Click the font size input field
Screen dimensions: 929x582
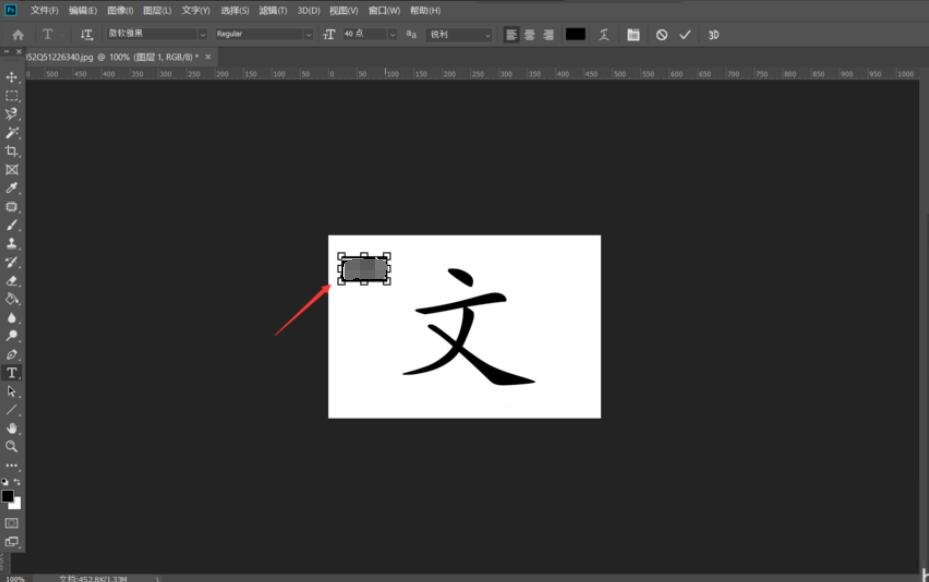point(362,34)
